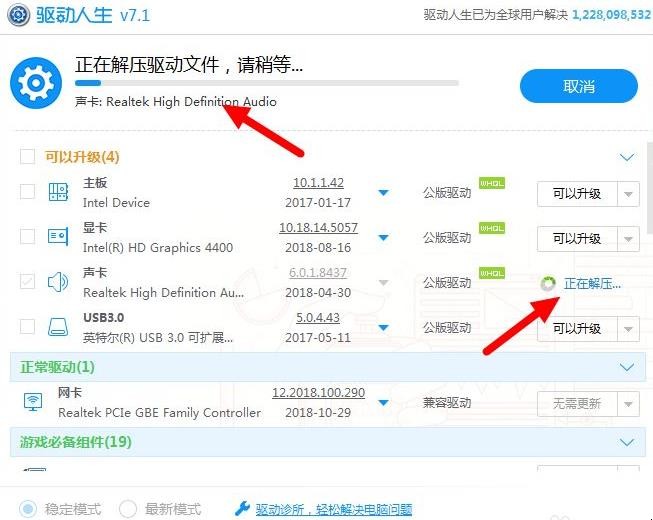Click the spinning 正在解压 progress indicator

pos(548,284)
